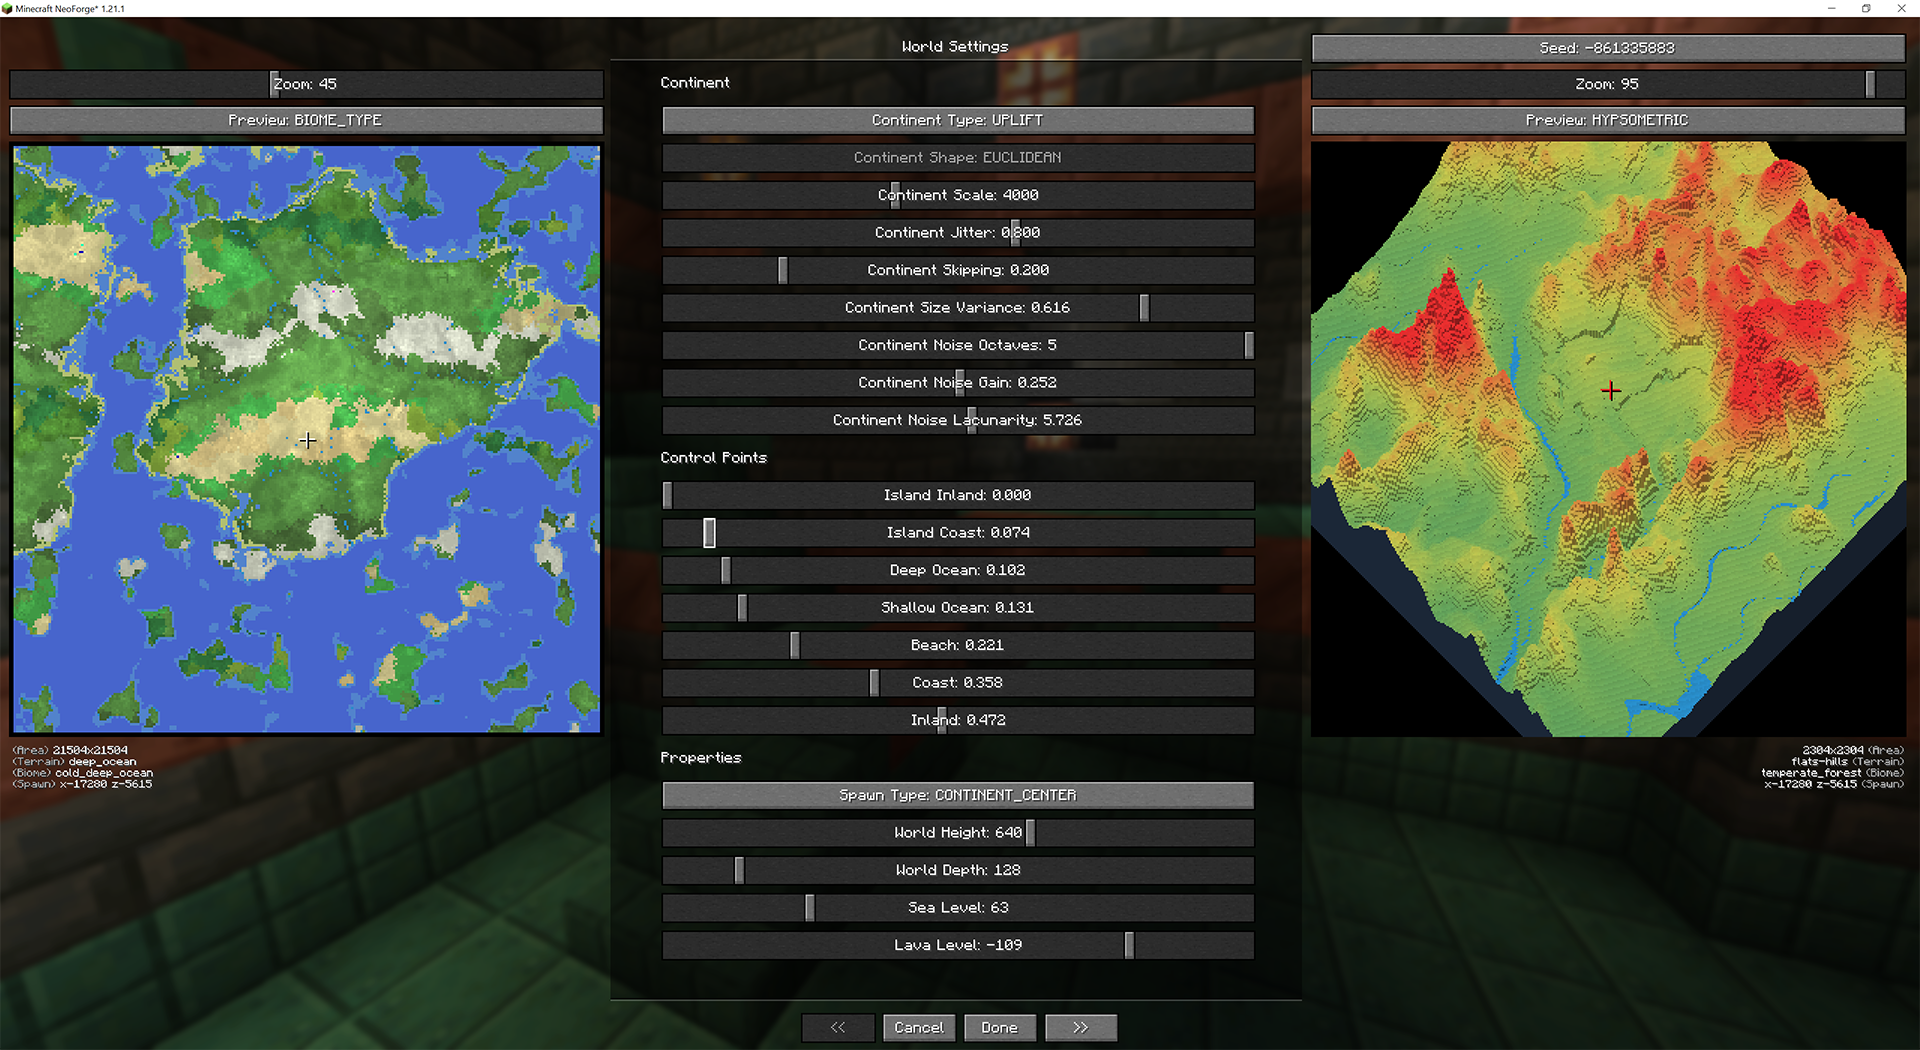Viewport: 1920px width, 1050px height.
Task: Click the Lava Level slider
Action: tap(958, 945)
